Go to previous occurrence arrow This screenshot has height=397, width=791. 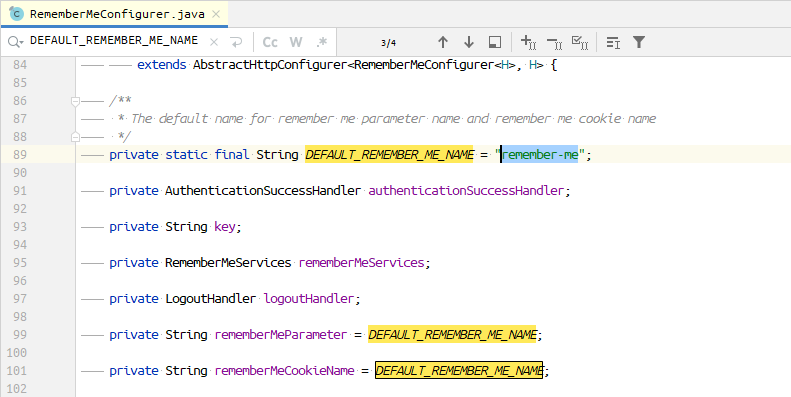(443, 42)
